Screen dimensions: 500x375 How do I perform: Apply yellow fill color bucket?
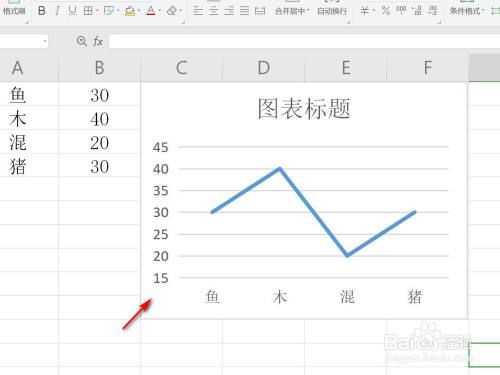pyautogui.click(x=130, y=11)
